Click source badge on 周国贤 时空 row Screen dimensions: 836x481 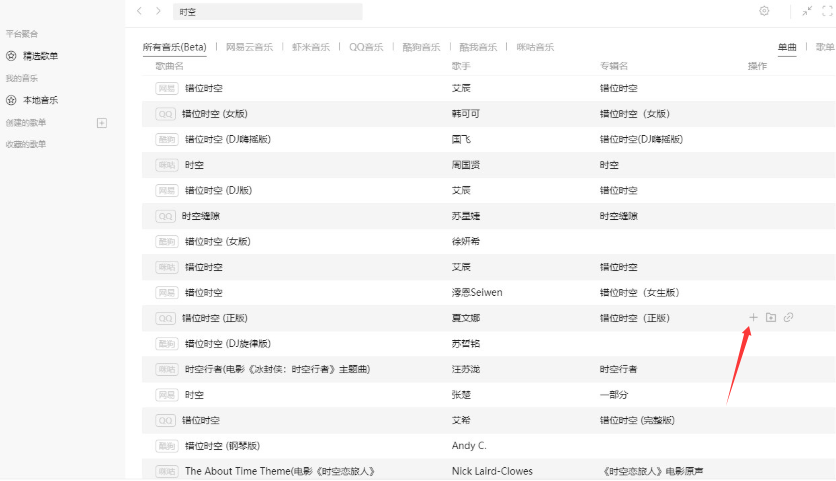[167, 165]
